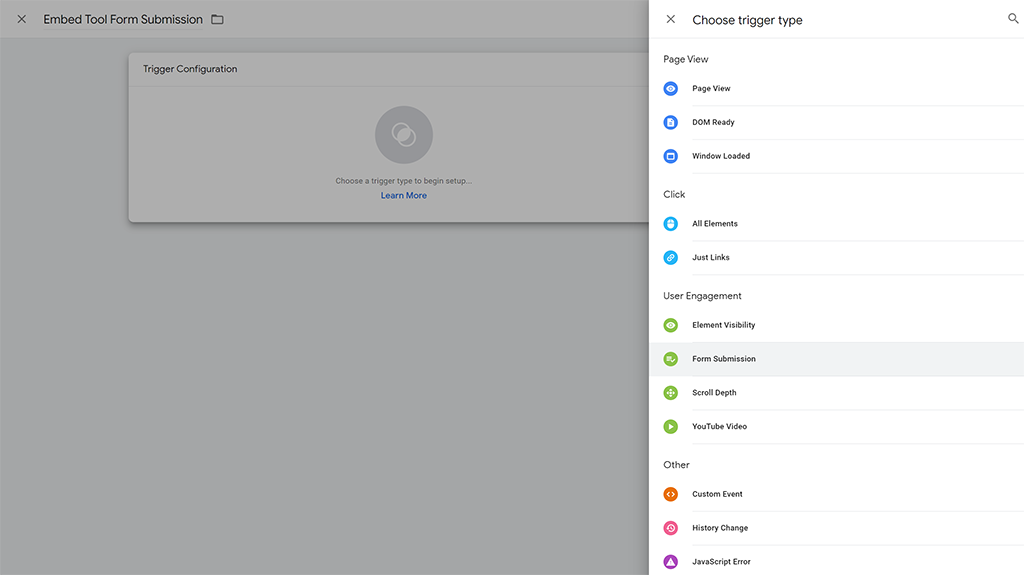The height and width of the screenshot is (575, 1024).
Task: Click the YouTube Video play icon
Action: click(x=671, y=427)
